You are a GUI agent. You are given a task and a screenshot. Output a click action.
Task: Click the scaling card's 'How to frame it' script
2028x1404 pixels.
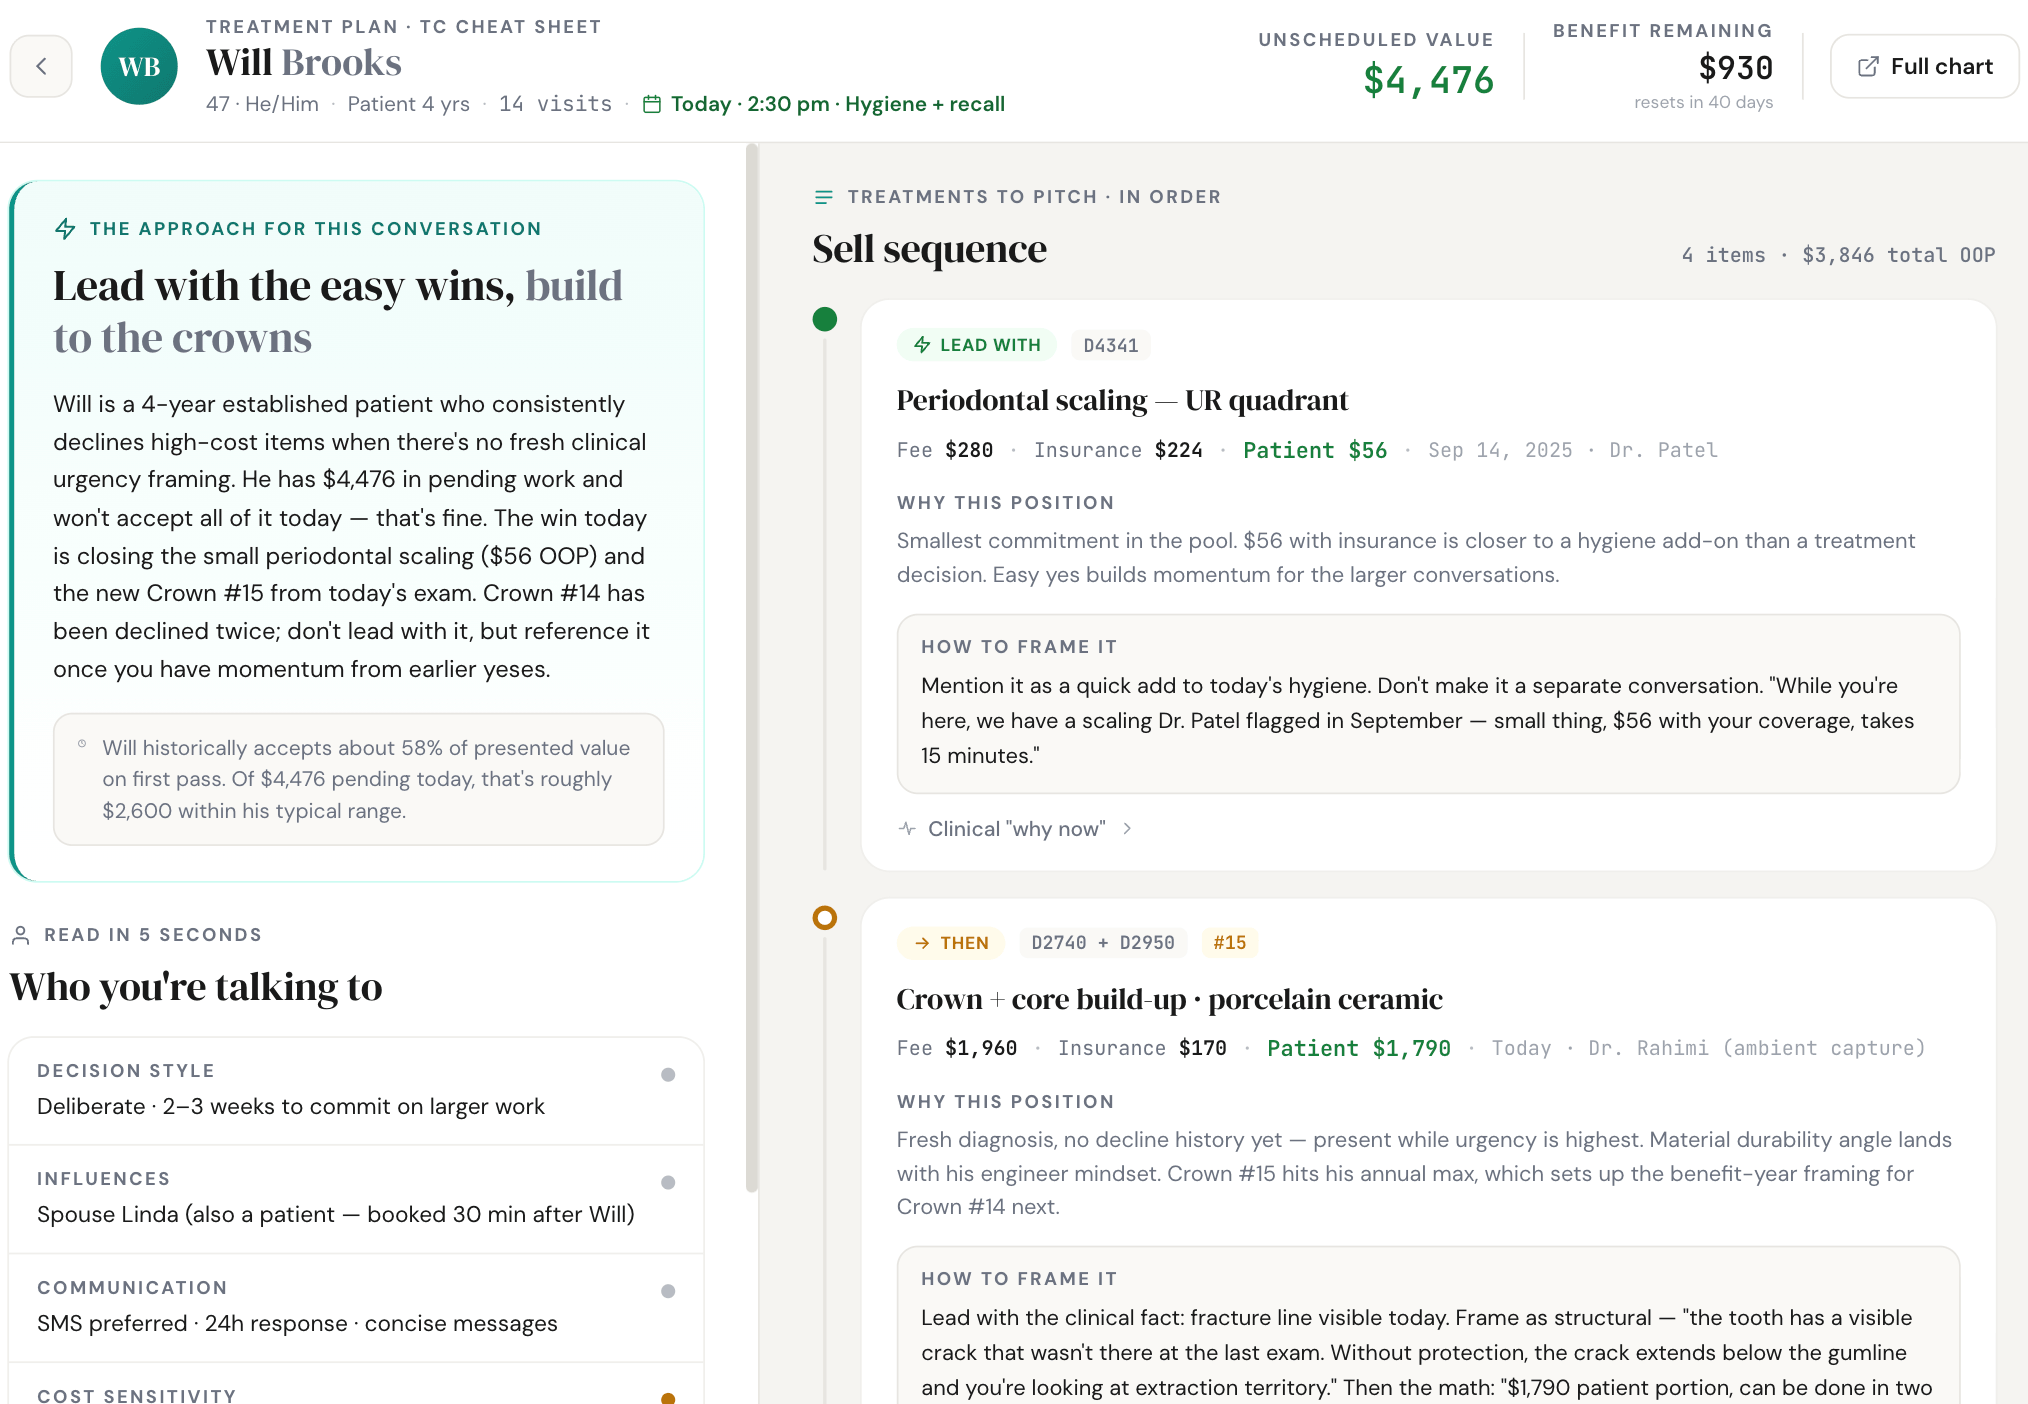pos(1428,704)
